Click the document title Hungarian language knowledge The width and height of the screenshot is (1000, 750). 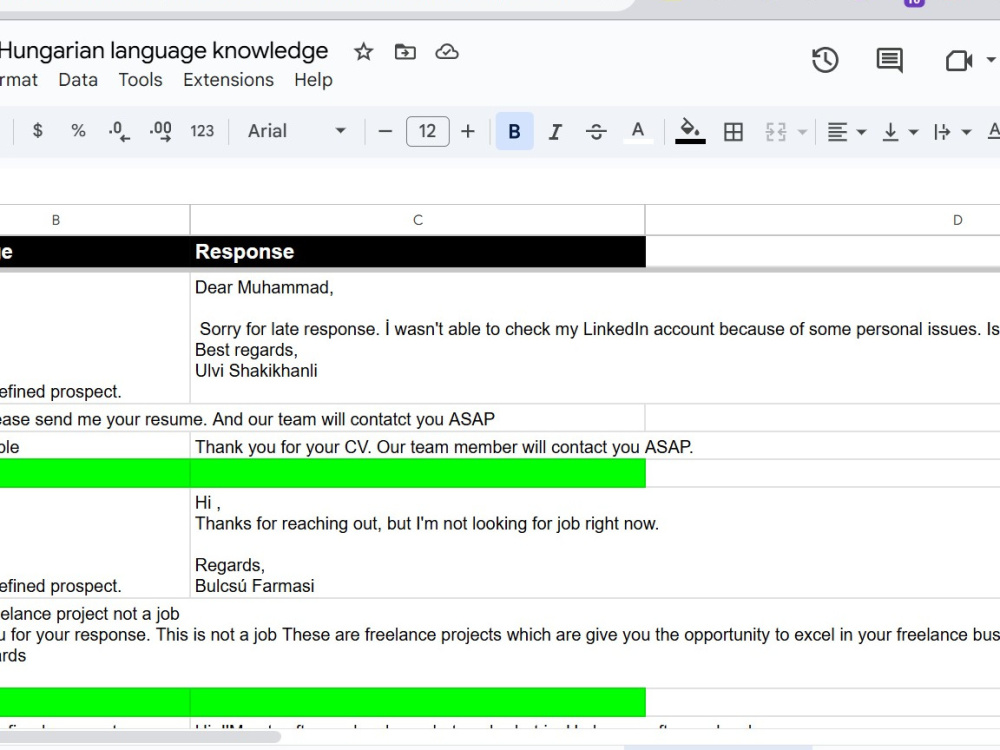click(164, 50)
